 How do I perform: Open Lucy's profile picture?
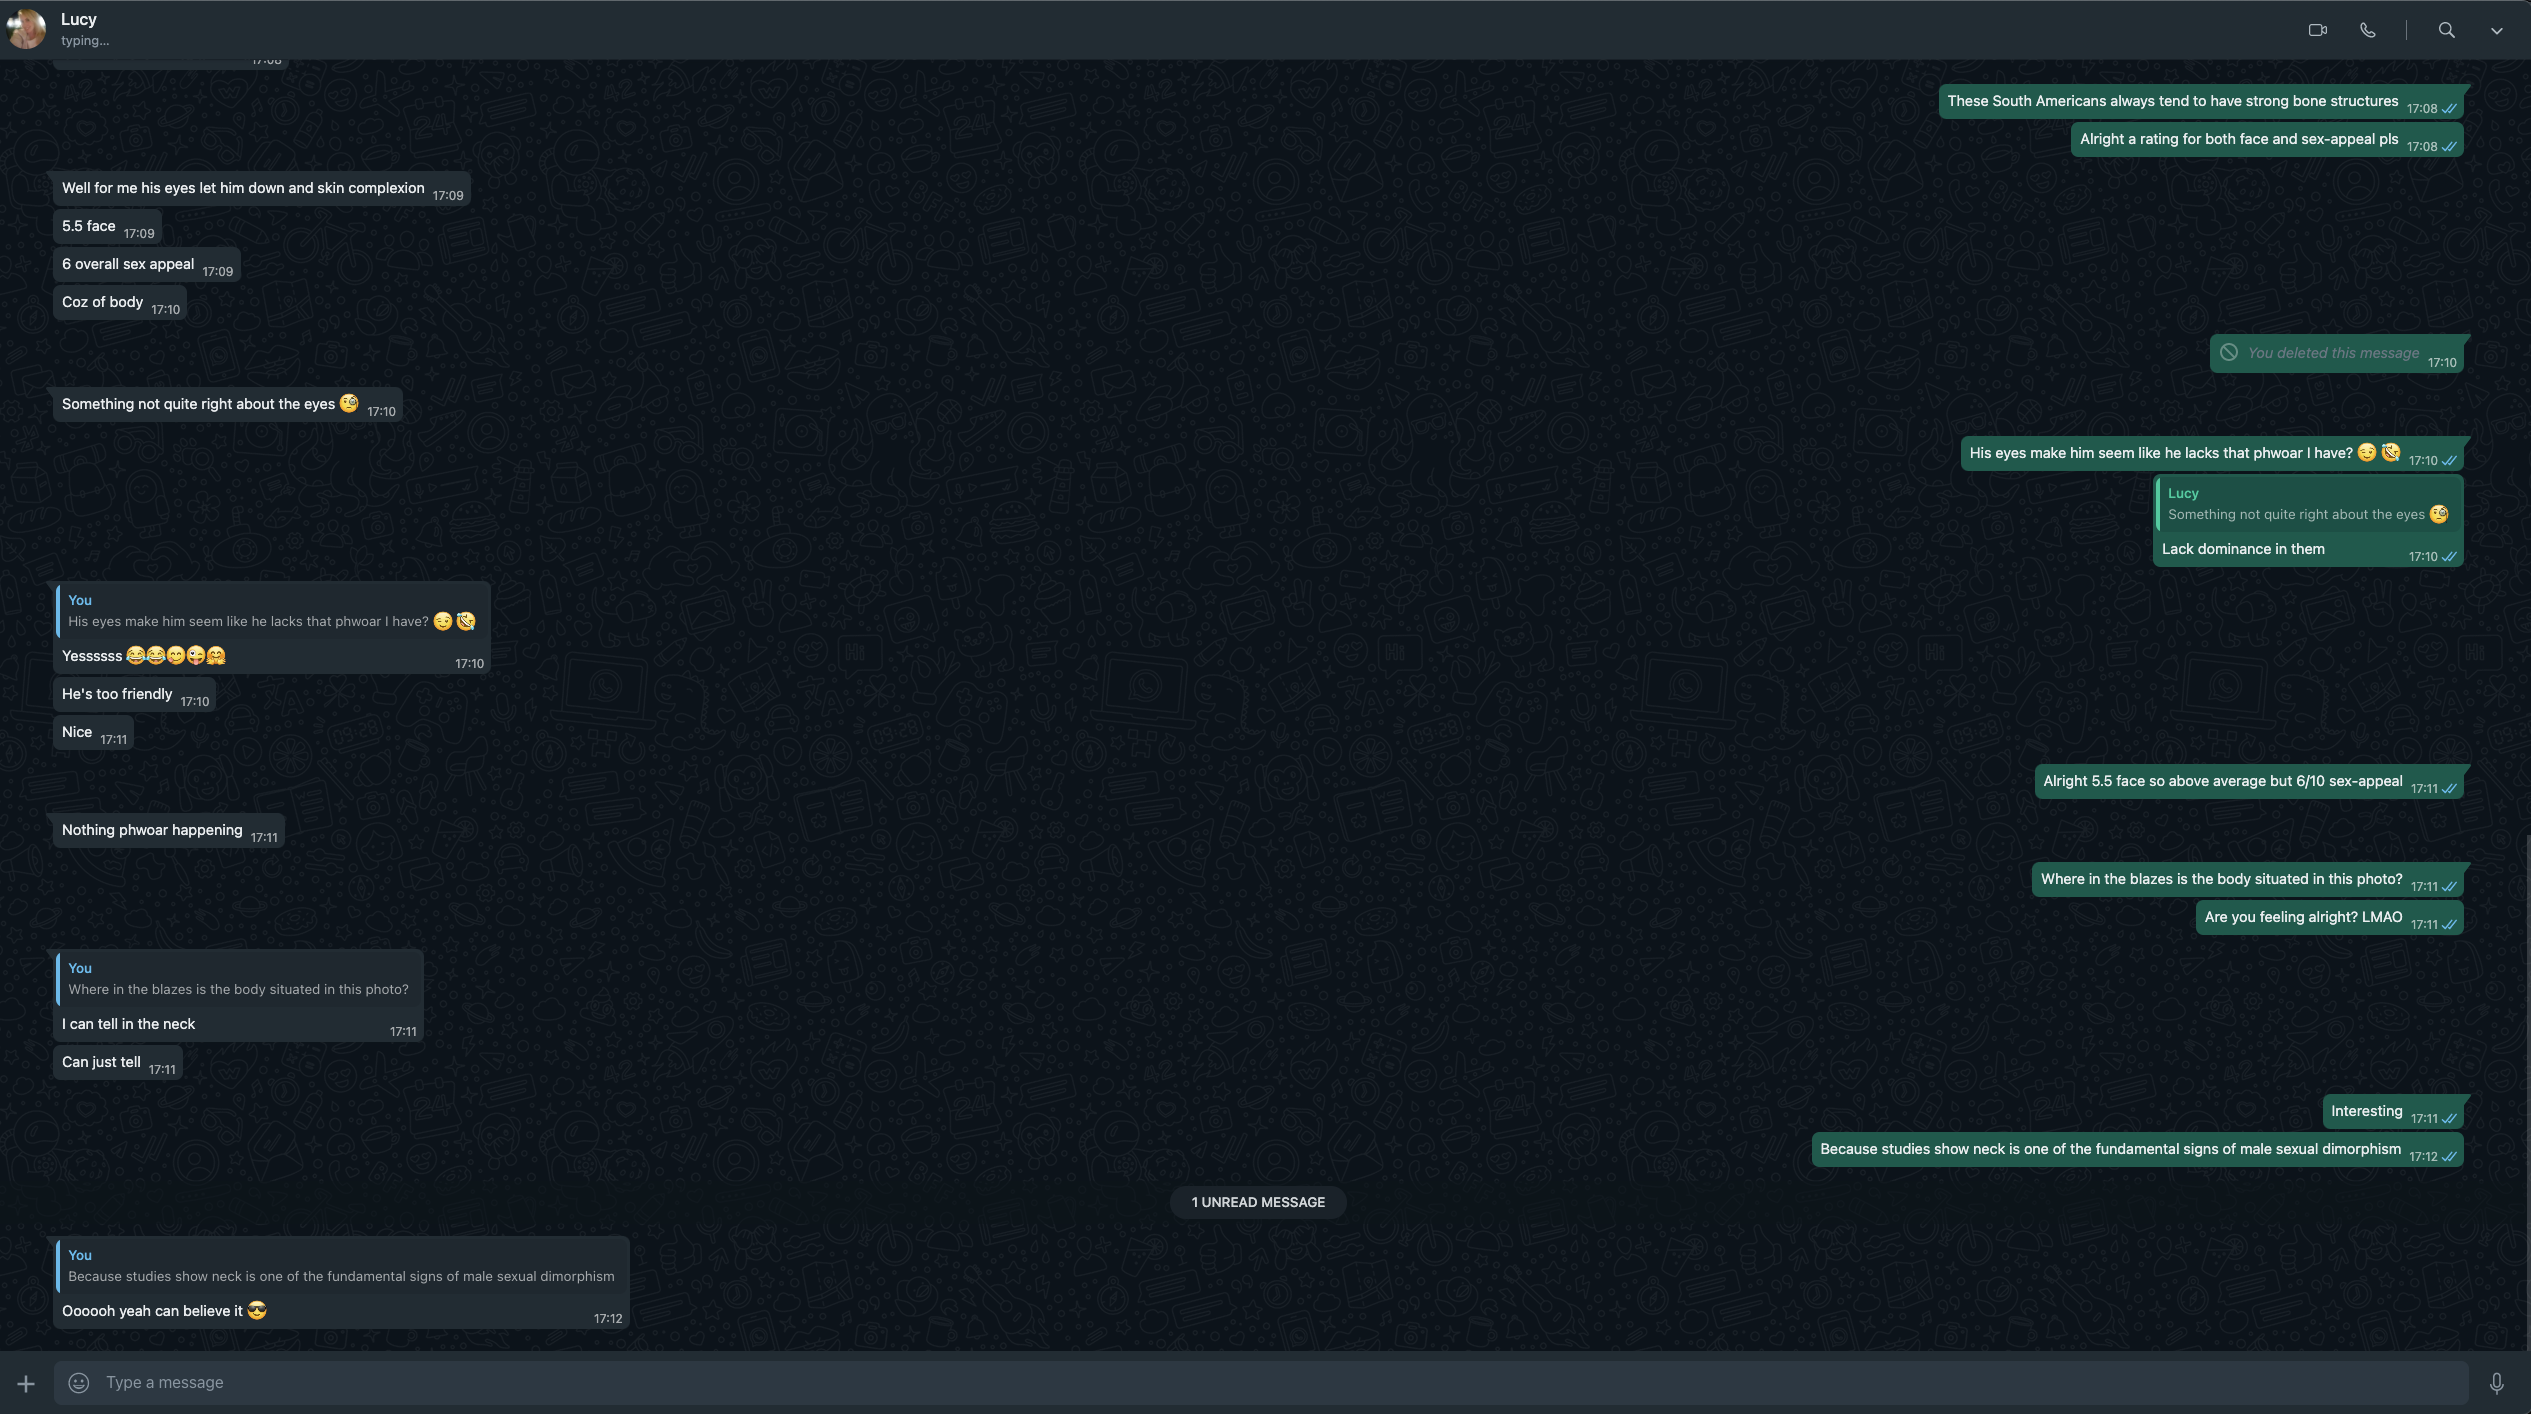[26, 29]
